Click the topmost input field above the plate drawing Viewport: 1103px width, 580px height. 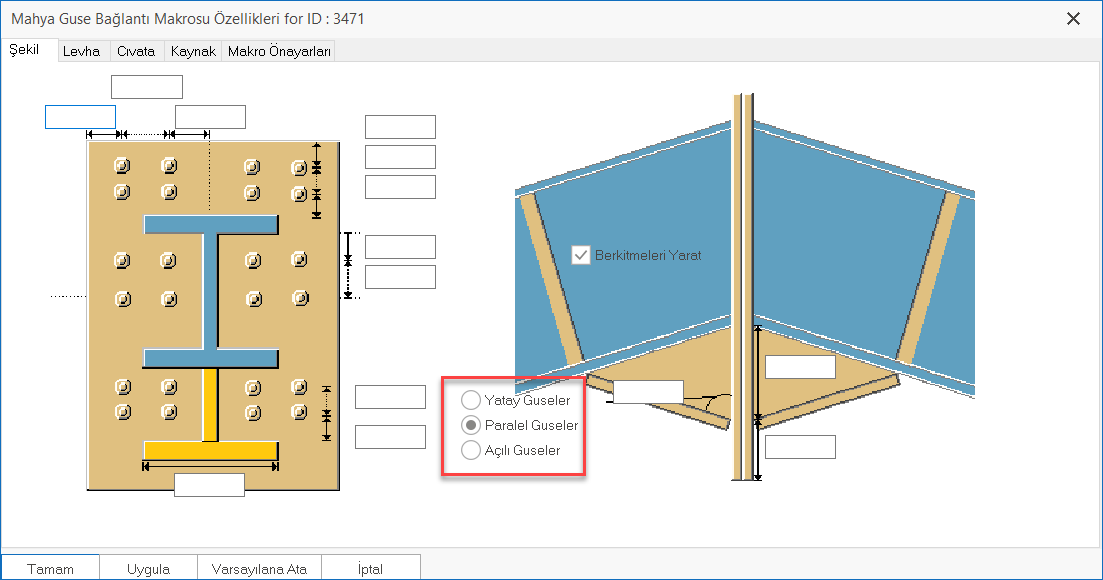147,87
